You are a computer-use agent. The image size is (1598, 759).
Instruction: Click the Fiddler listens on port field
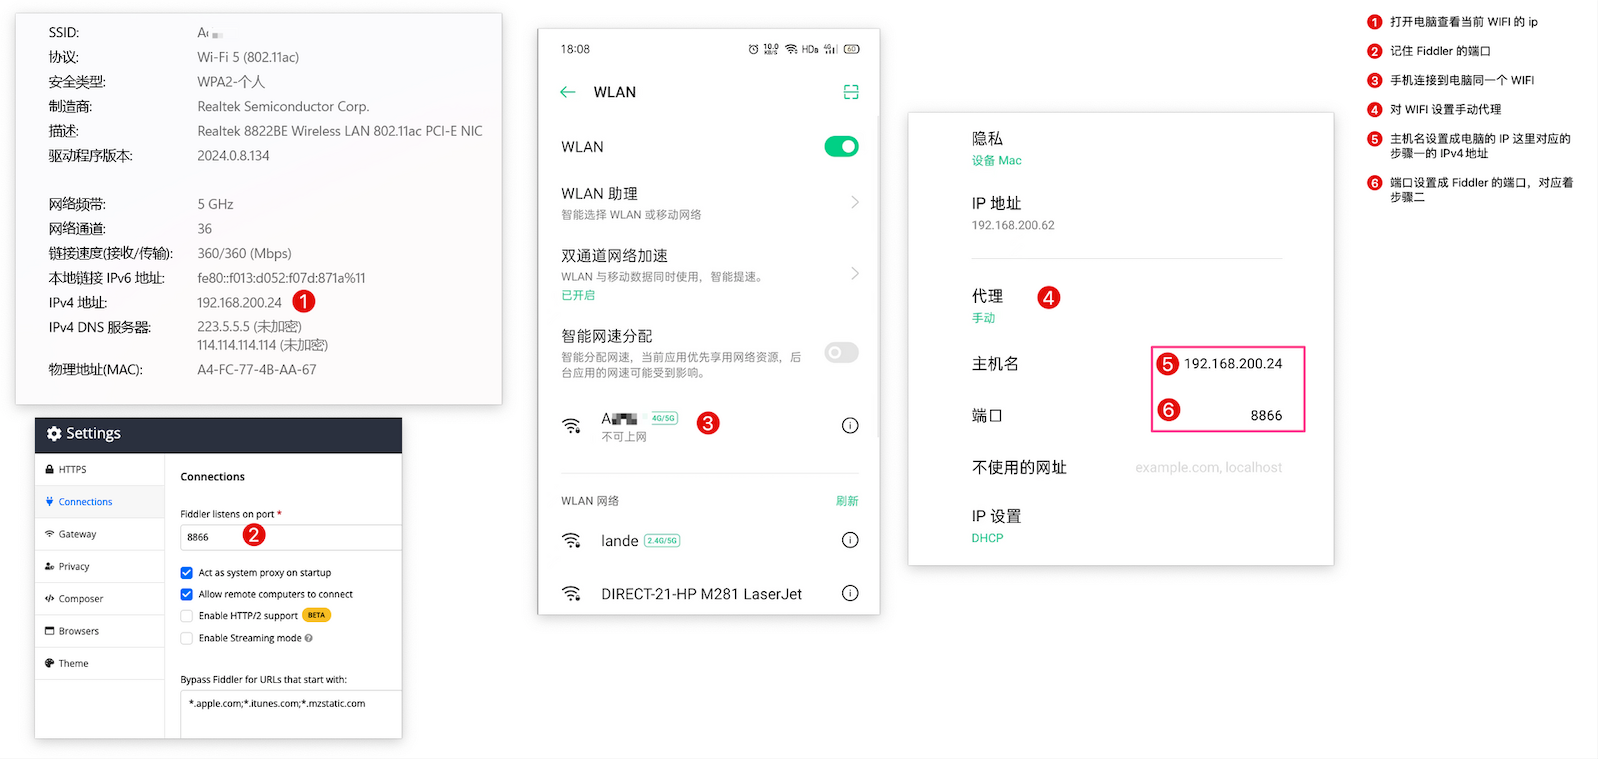pyautogui.click(x=291, y=537)
